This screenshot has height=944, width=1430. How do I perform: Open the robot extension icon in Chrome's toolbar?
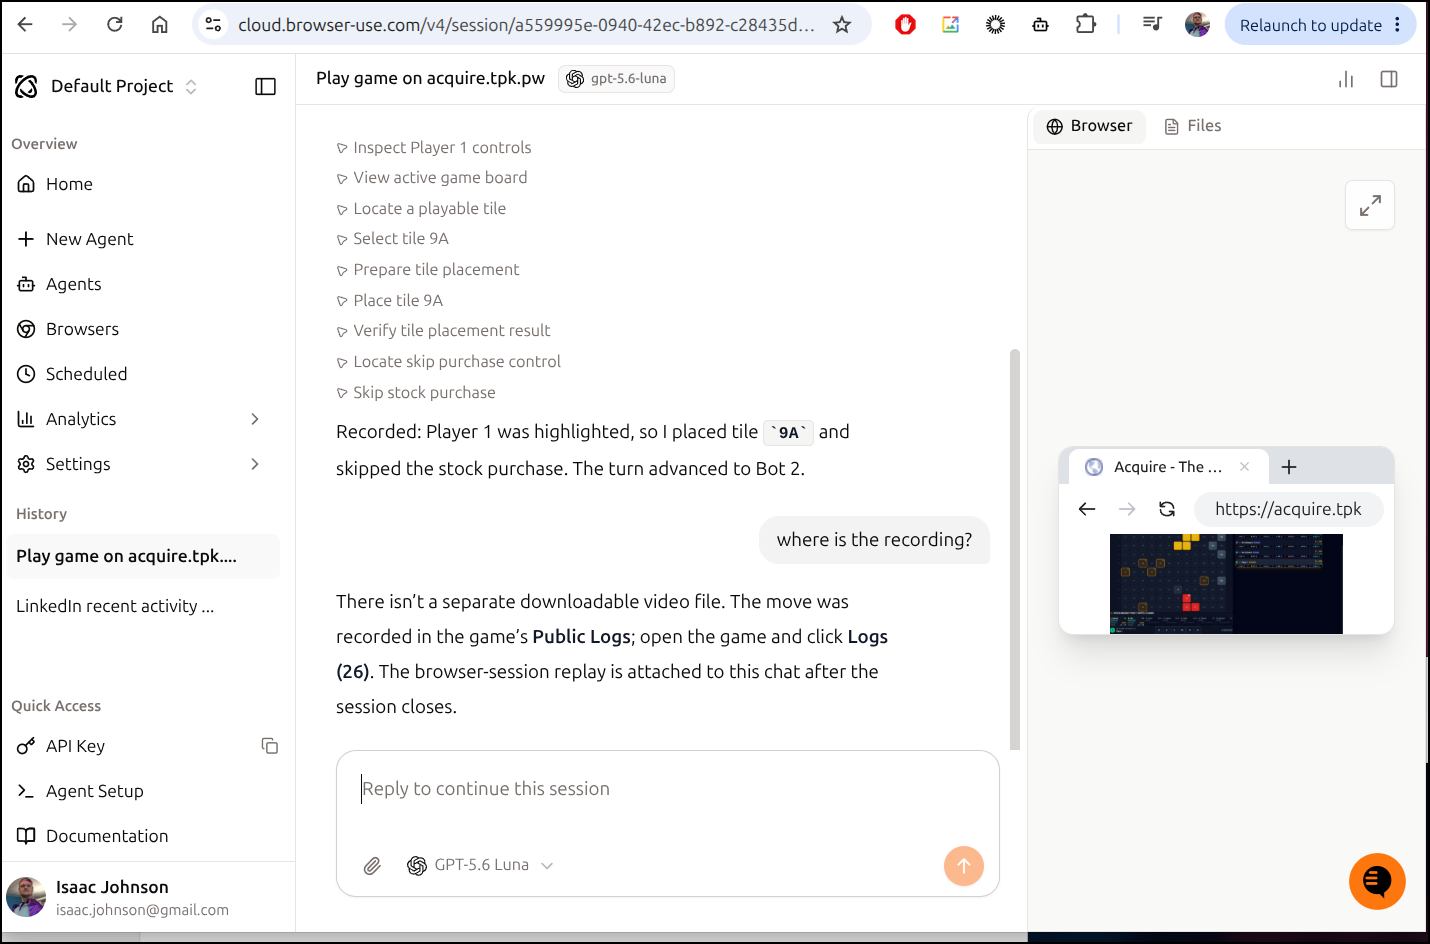point(1041,25)
